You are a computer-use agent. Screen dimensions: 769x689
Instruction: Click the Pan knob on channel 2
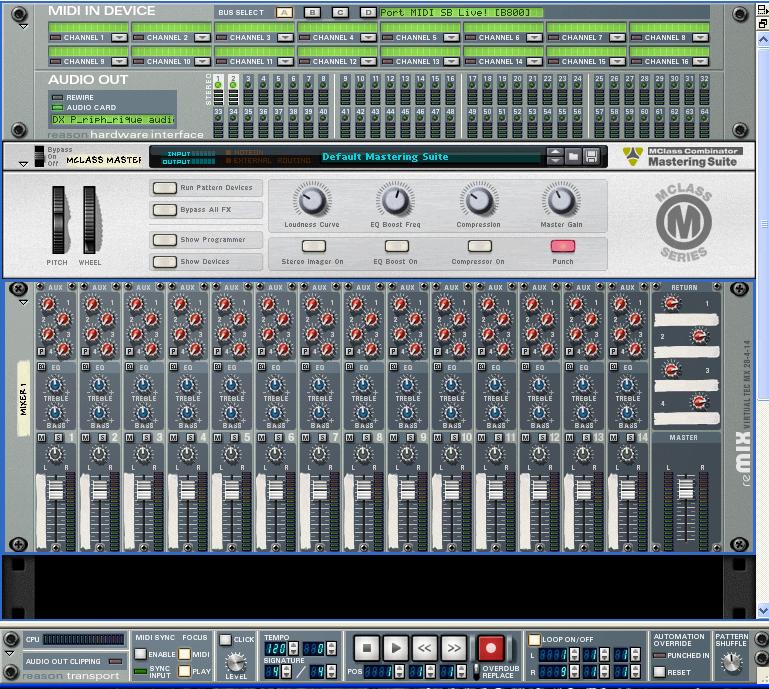coord(100,455)
